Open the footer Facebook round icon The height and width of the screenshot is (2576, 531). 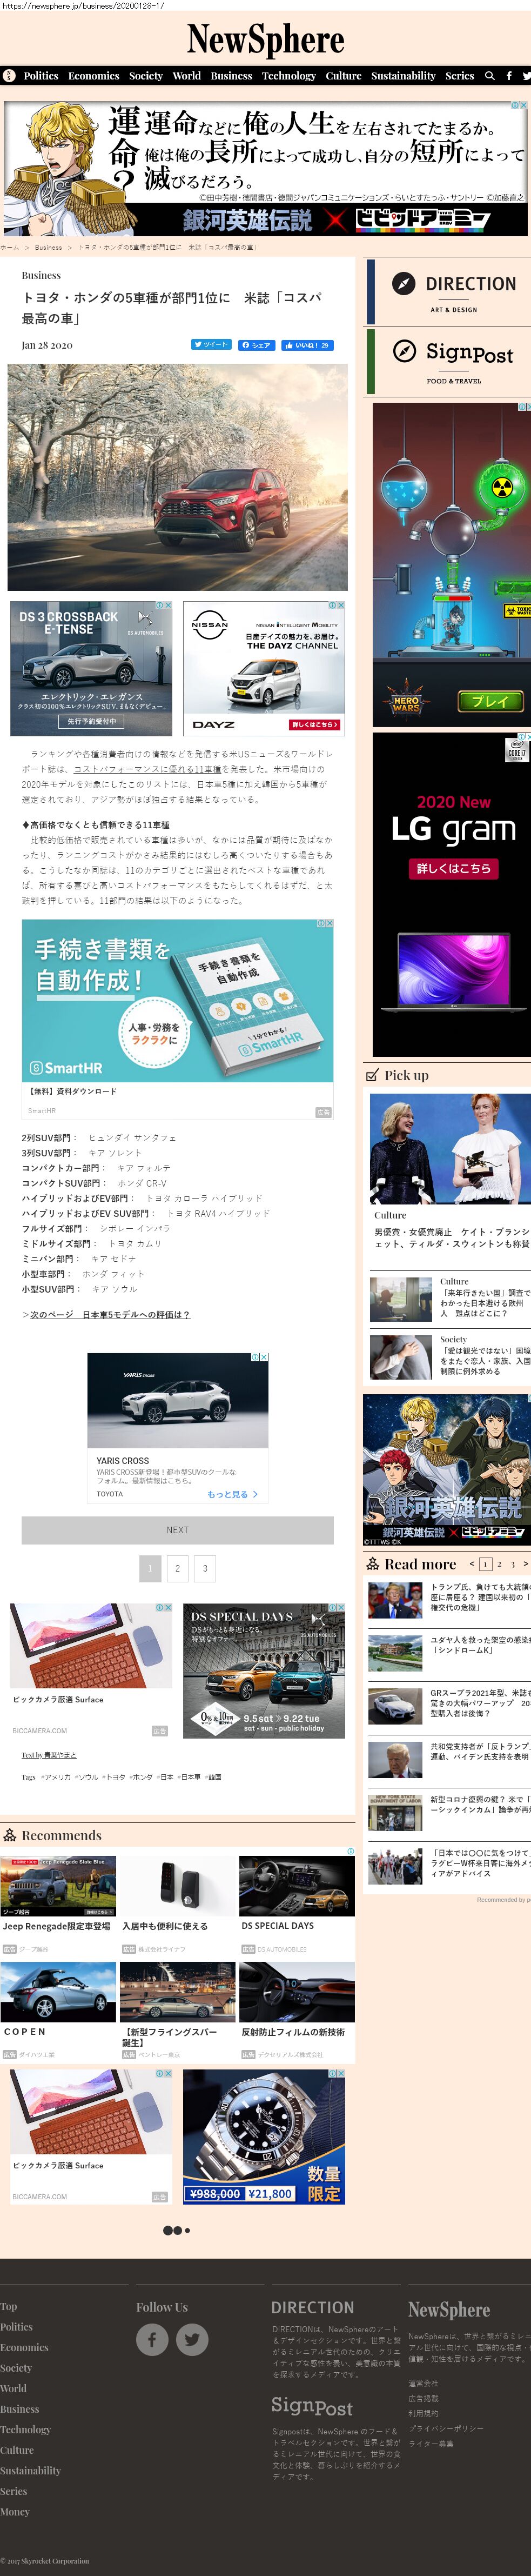[152, 2339]
